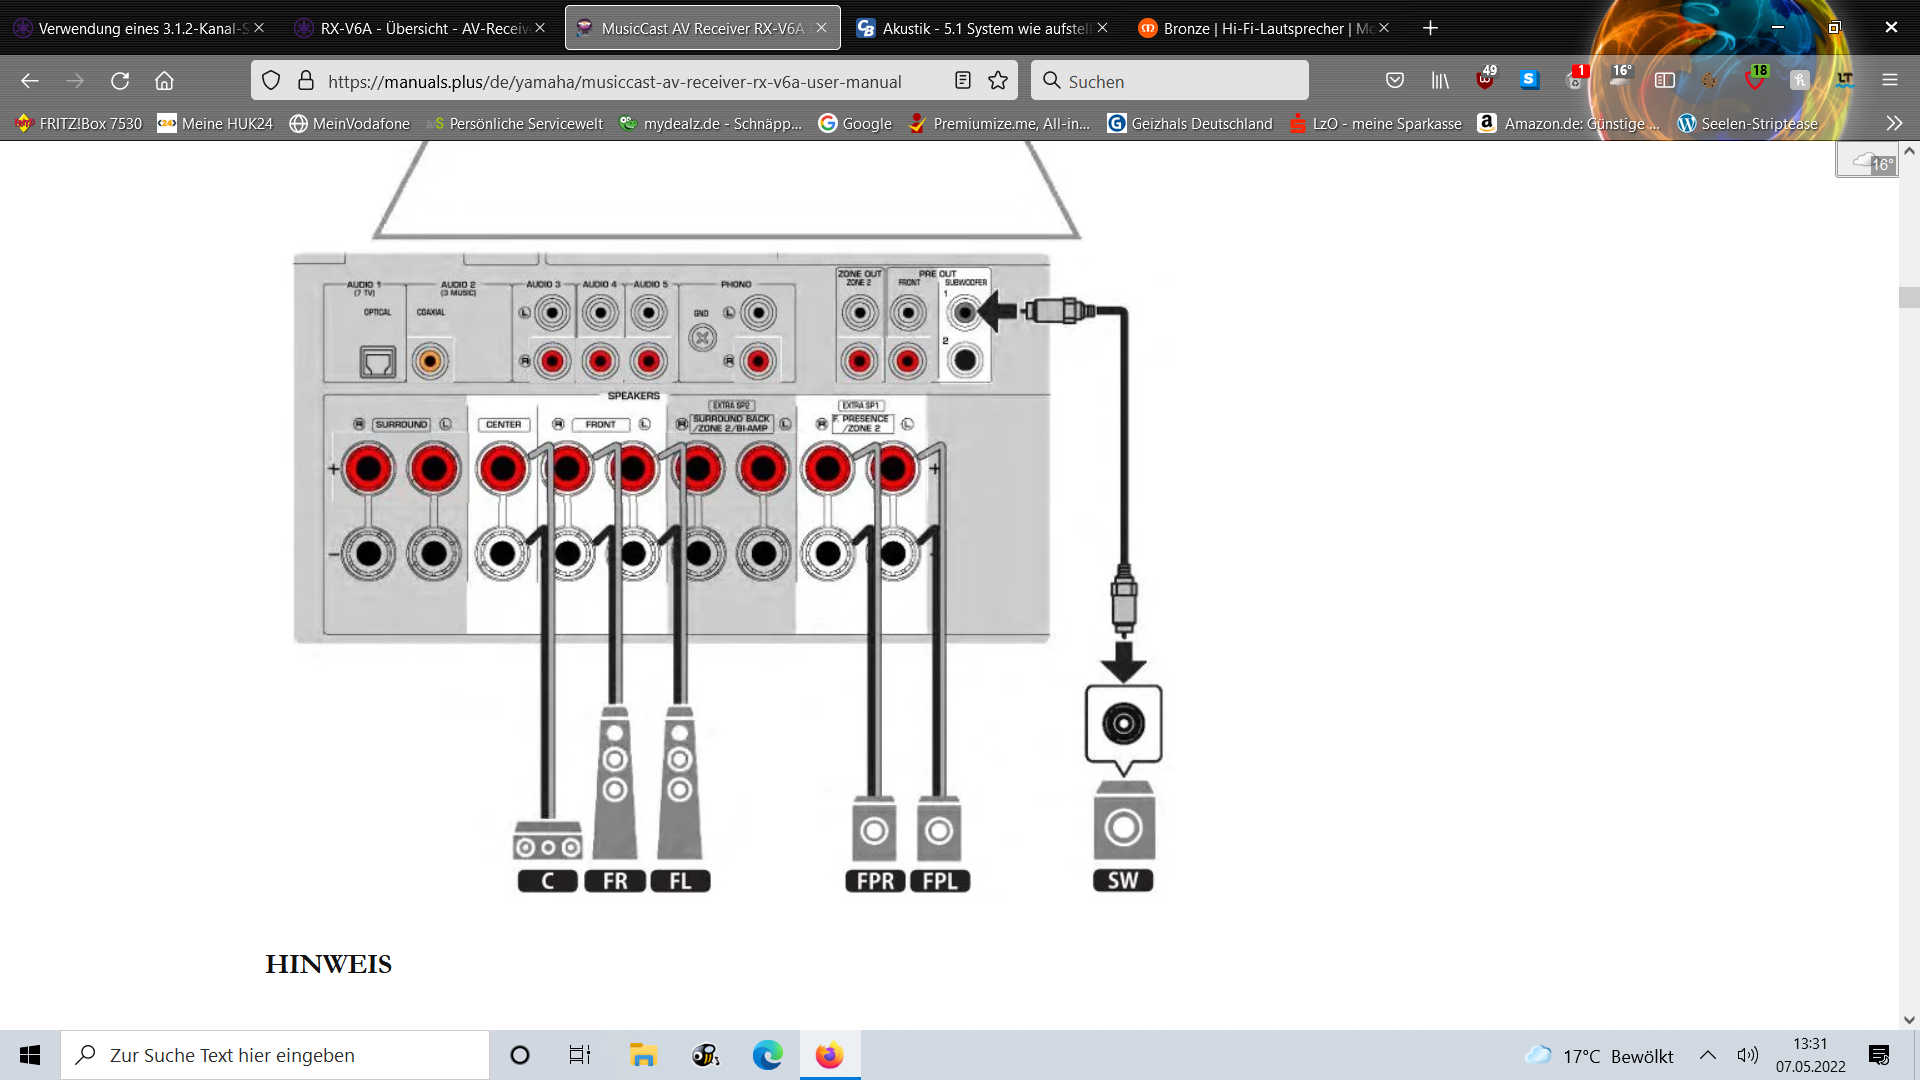Open Microsoft Edge from taskbar

click(767, 1055)
